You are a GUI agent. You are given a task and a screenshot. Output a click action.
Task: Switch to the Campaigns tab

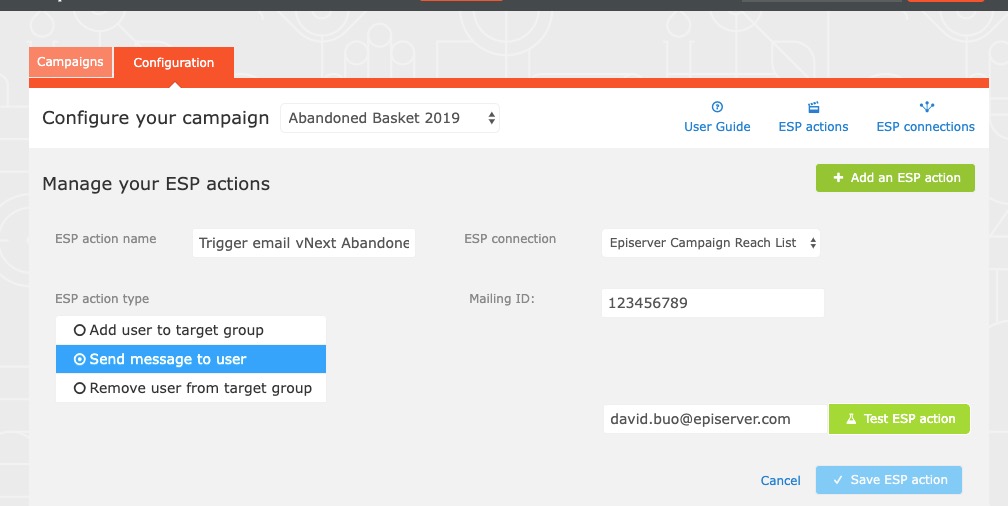[x=70, y=62]
